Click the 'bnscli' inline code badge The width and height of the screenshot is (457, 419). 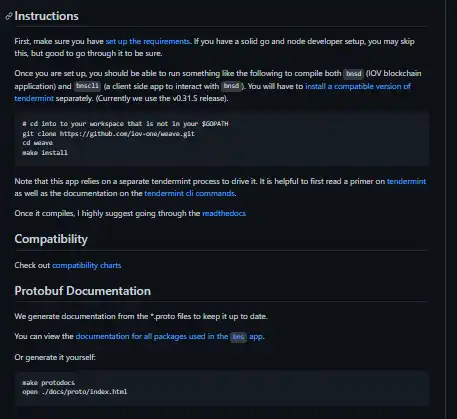point(87,86)
